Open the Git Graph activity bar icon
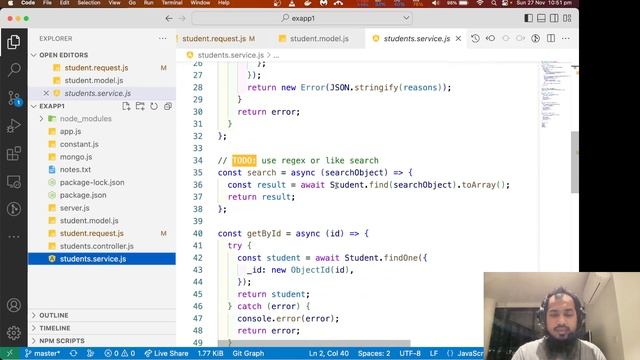This screenshot has width=640, height=360. [x=13, y=209]
